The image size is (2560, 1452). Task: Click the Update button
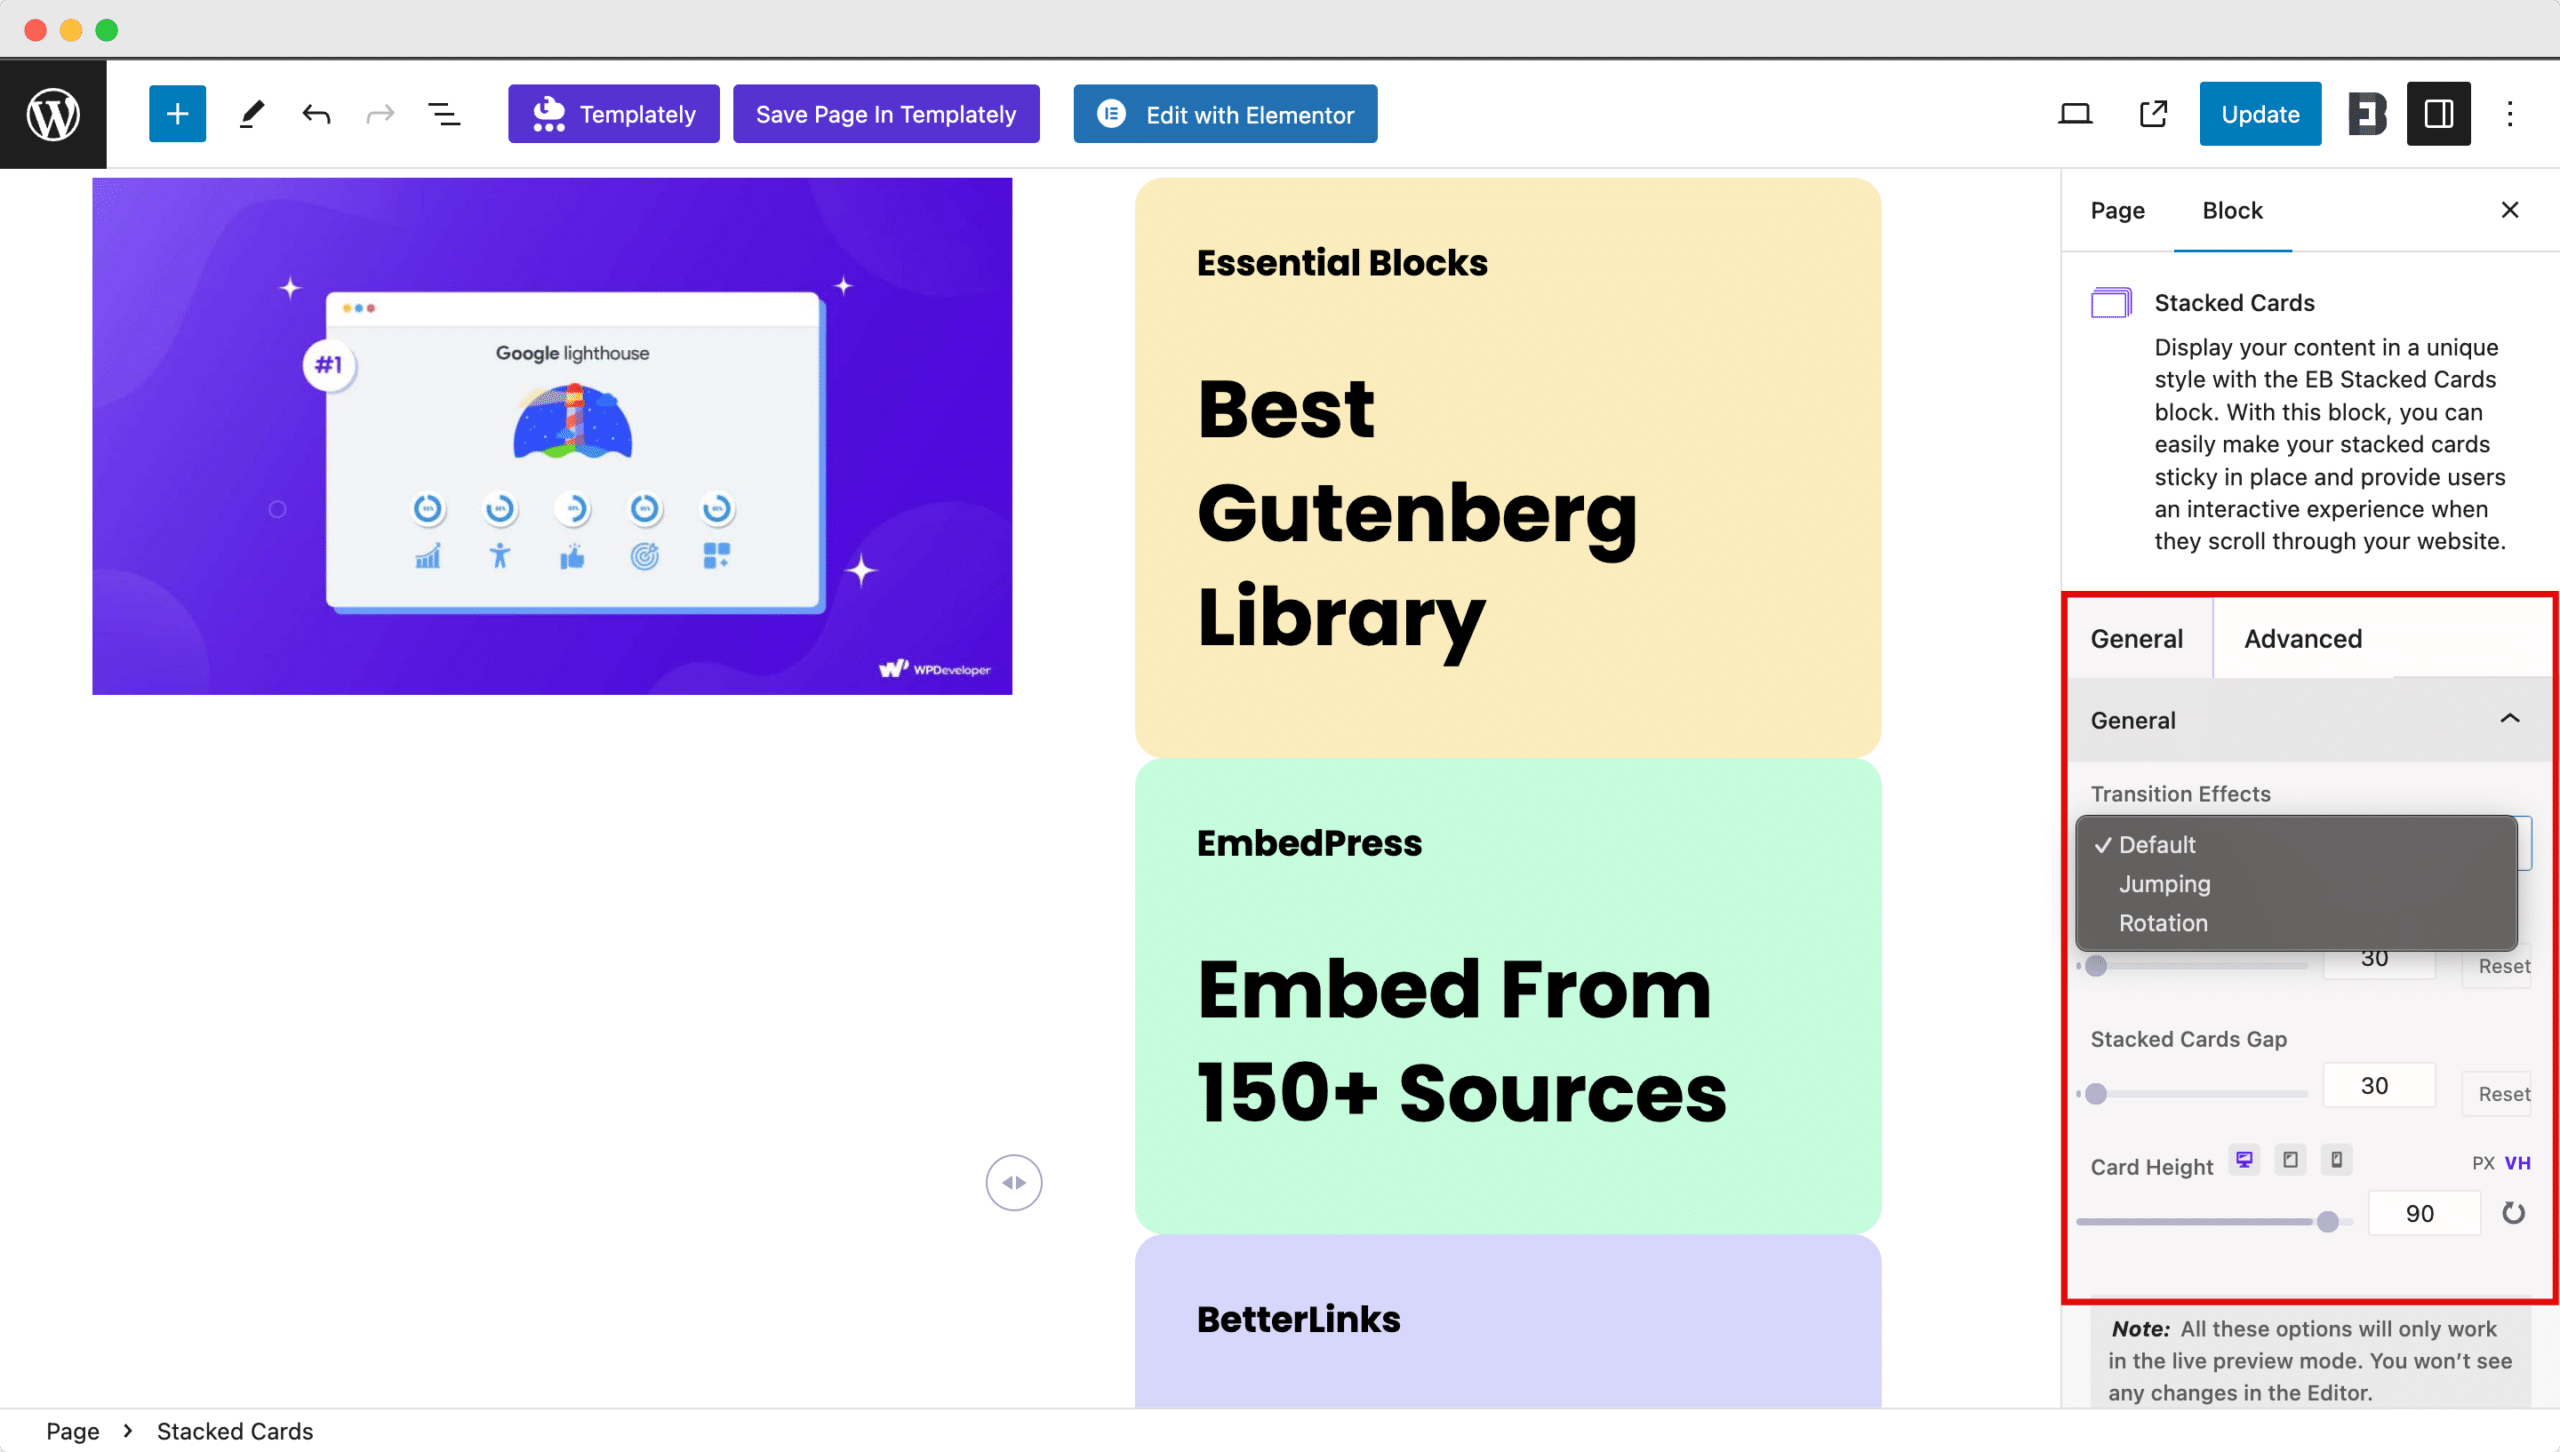coord(2260,114)
